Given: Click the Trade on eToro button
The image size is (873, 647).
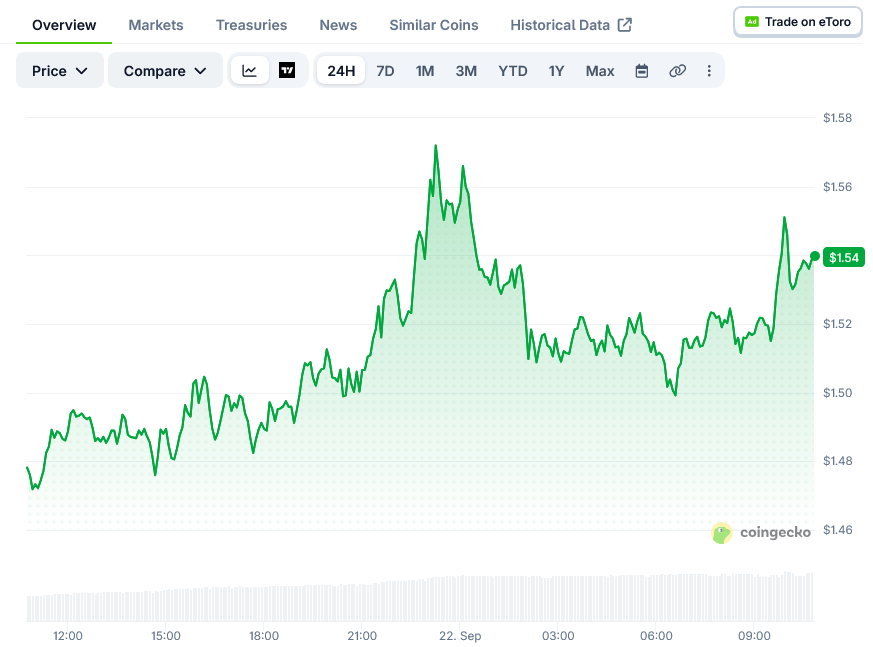Looking at the screenshot, I should [x=798, y=22].
